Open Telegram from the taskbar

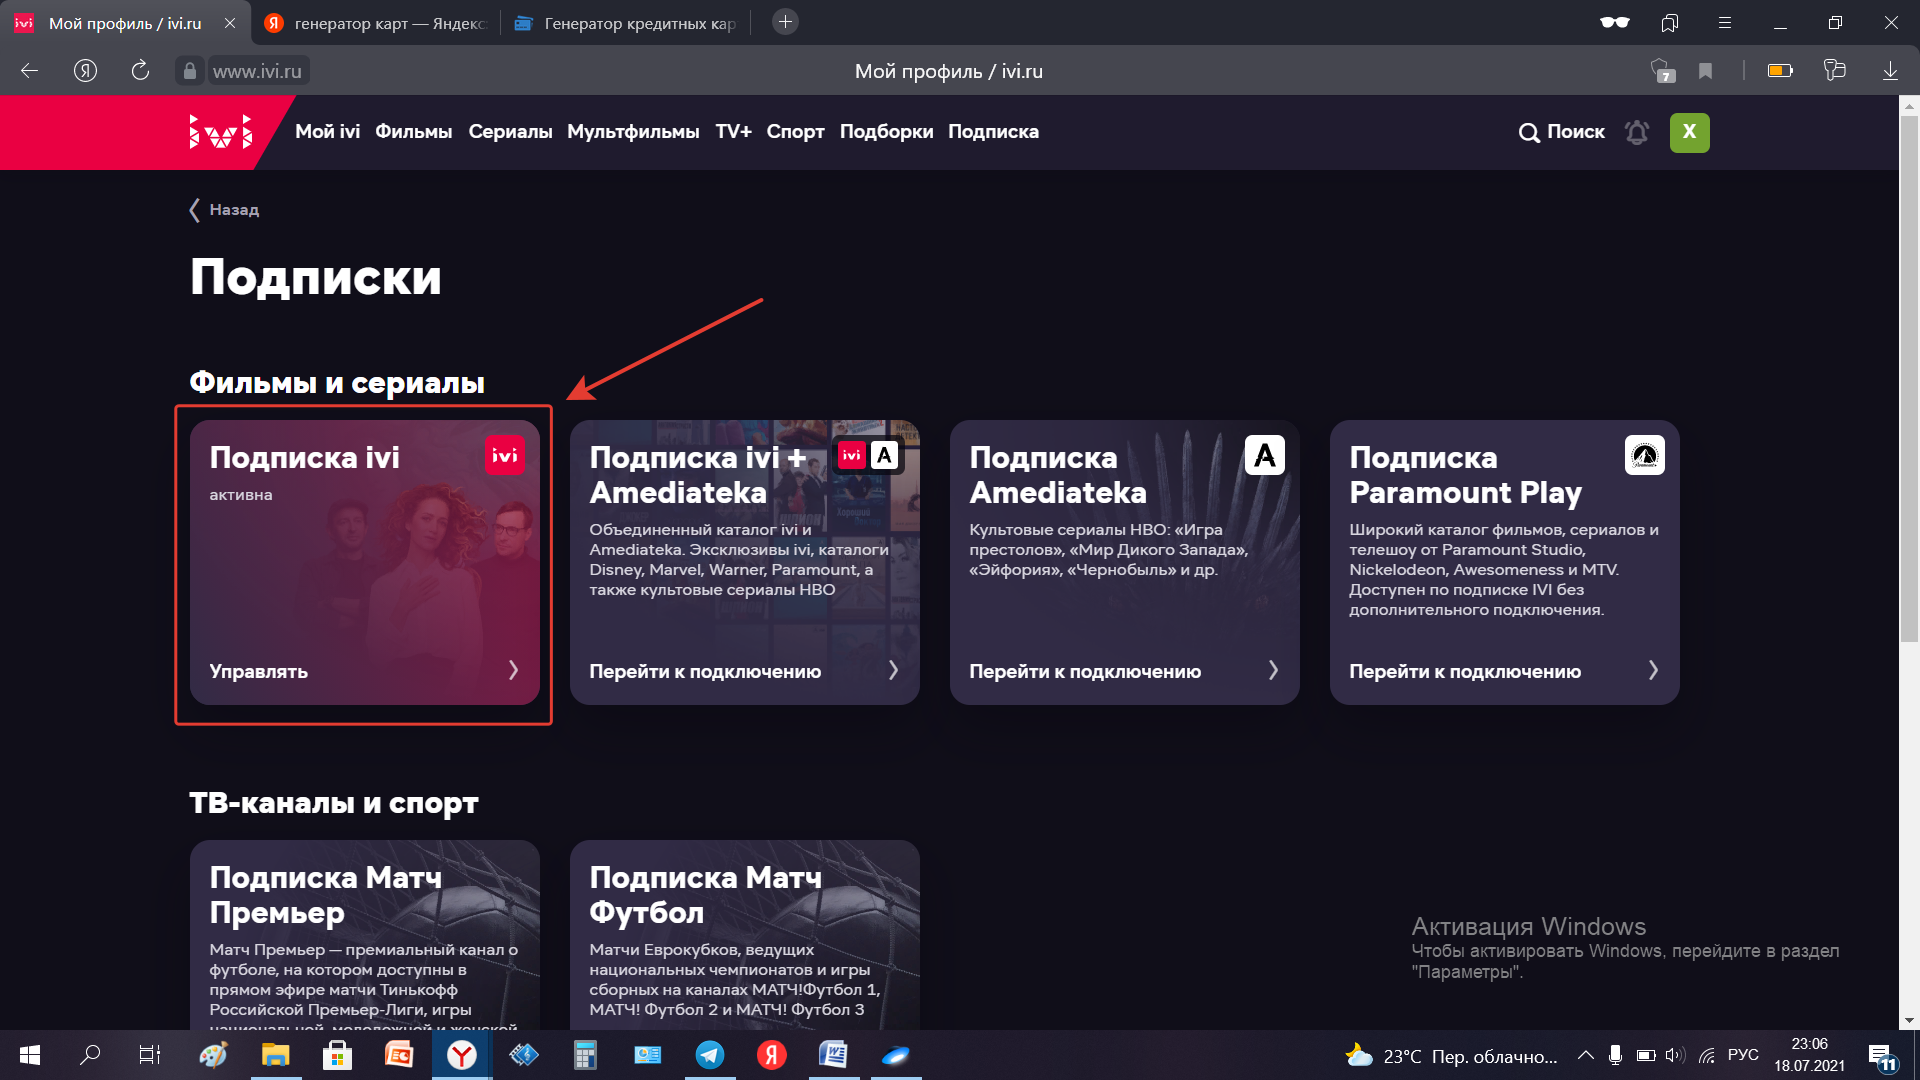pos(710,1055)
